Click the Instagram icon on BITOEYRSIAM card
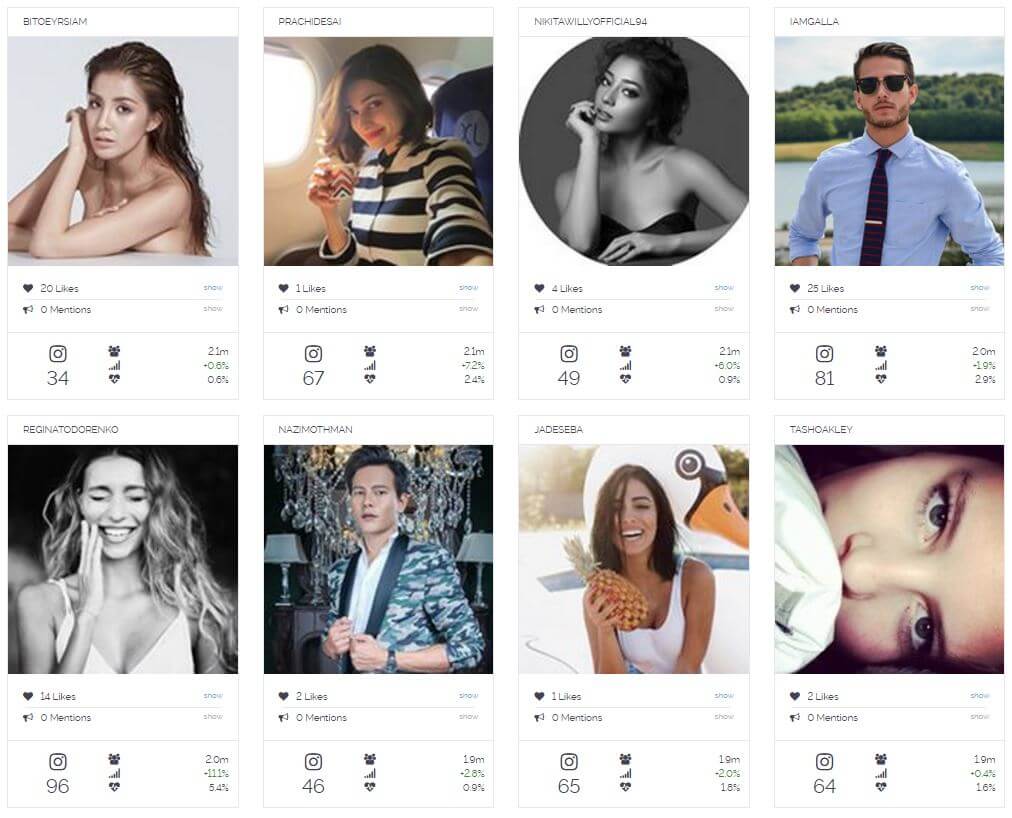Image resolution: width=1012 pixels, height=818 pixels. pyautogui.click(x=58, y=354)
